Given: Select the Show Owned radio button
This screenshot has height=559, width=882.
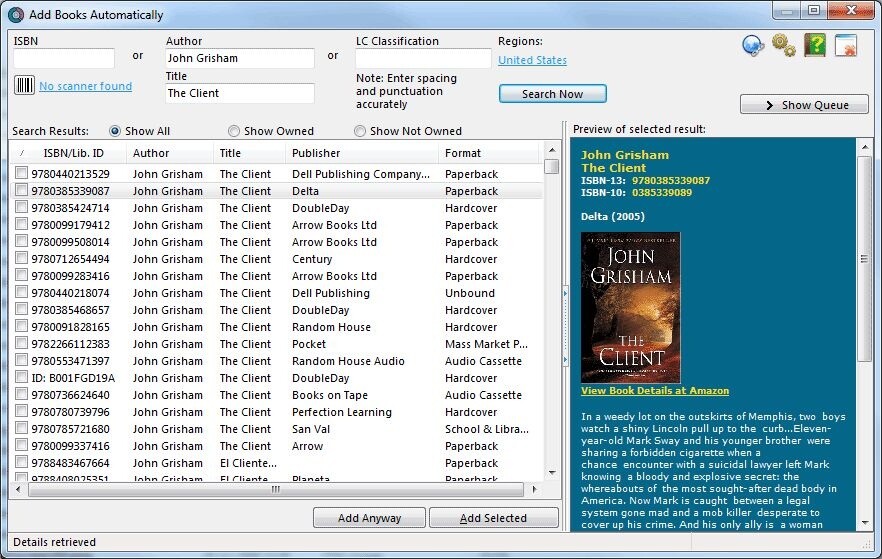Looking at the screenshot, I should (x=233, y=131).
